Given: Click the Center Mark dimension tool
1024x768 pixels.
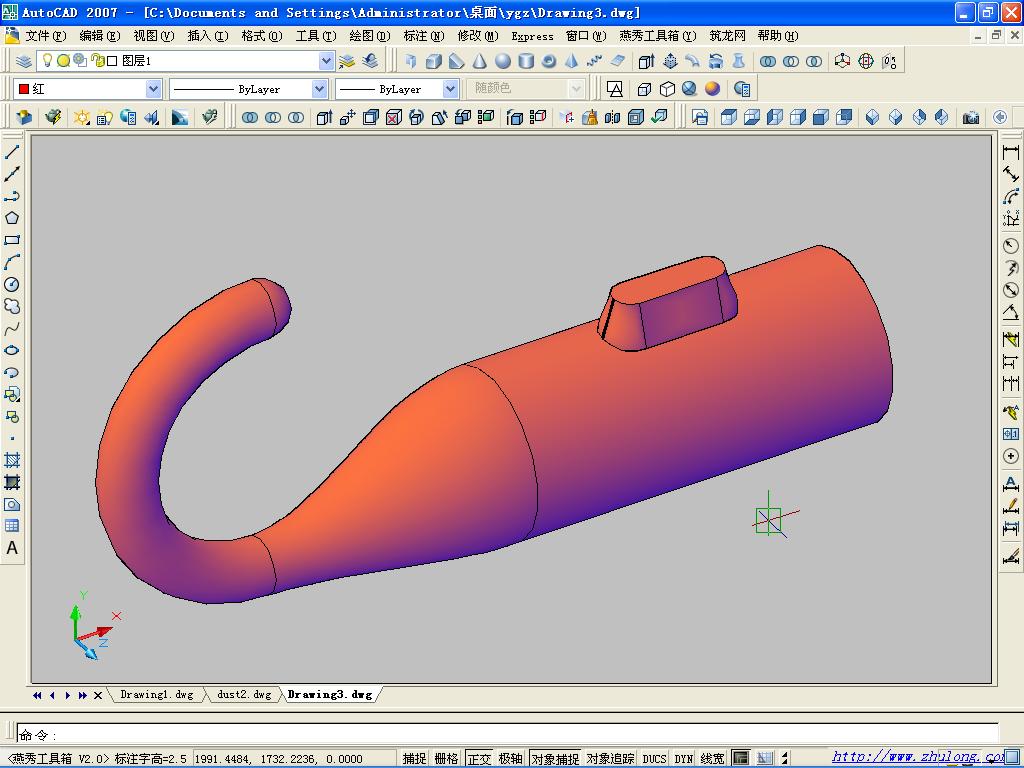Looking at the screenshot, I should pyautogui.click(x=1010, y=456).
